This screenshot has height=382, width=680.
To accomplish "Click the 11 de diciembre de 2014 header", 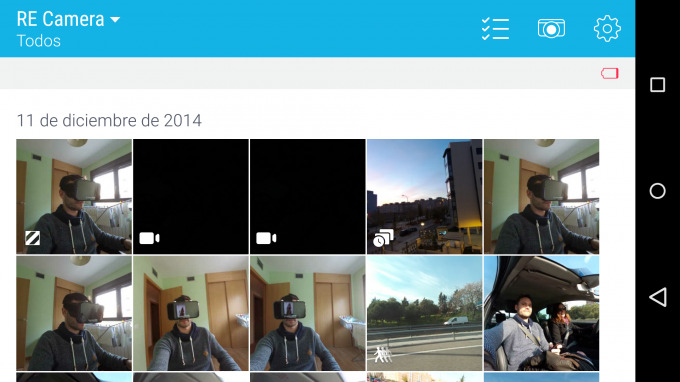I will (109, 121).
